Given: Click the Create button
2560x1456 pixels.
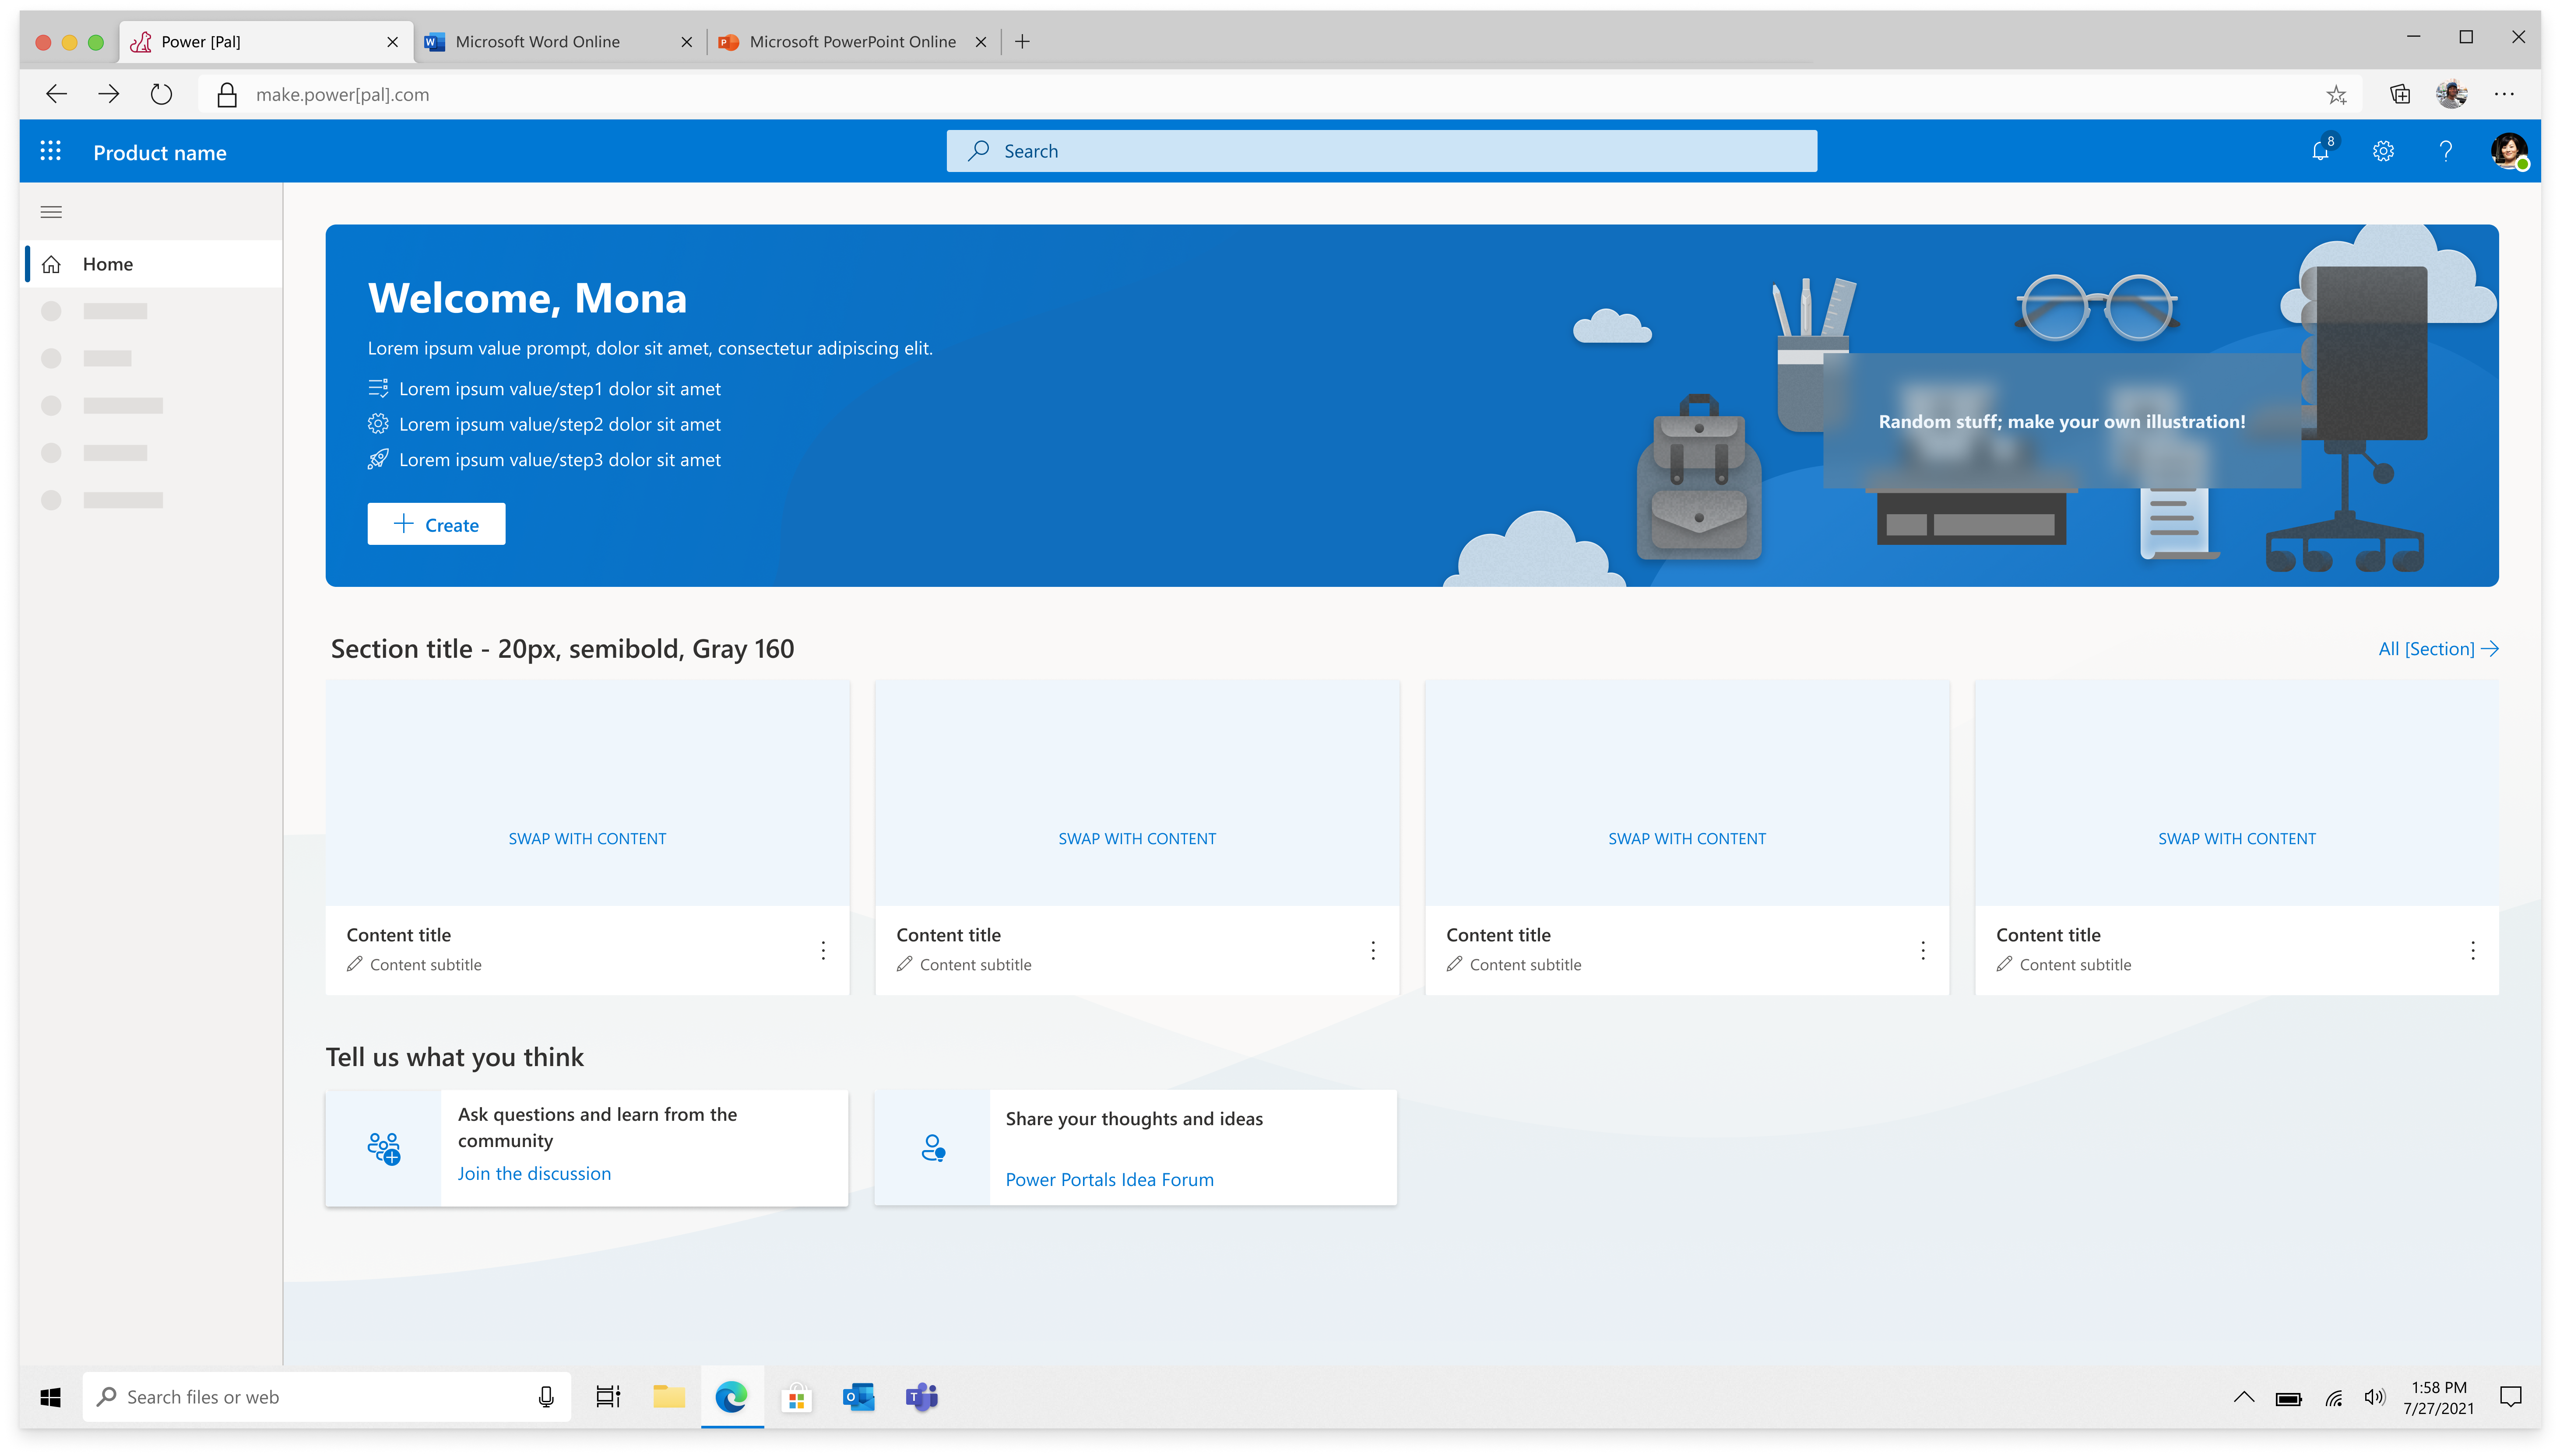Looking at the screenshot, I should (436, 524).
